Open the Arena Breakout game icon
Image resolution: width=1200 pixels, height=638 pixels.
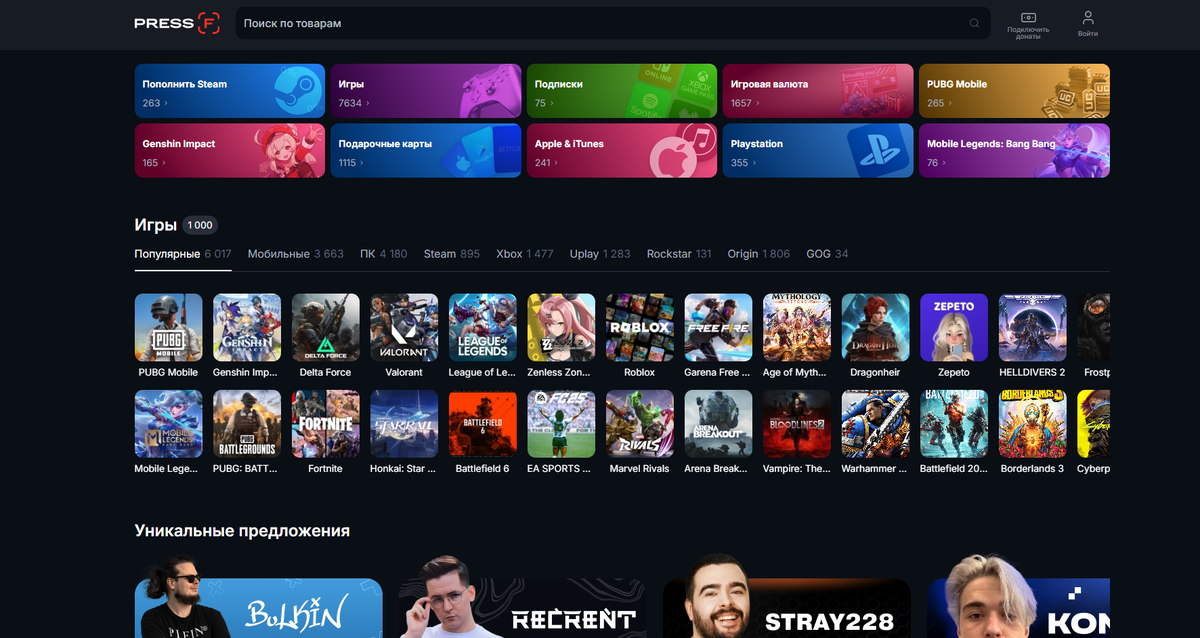coord(718,424)
